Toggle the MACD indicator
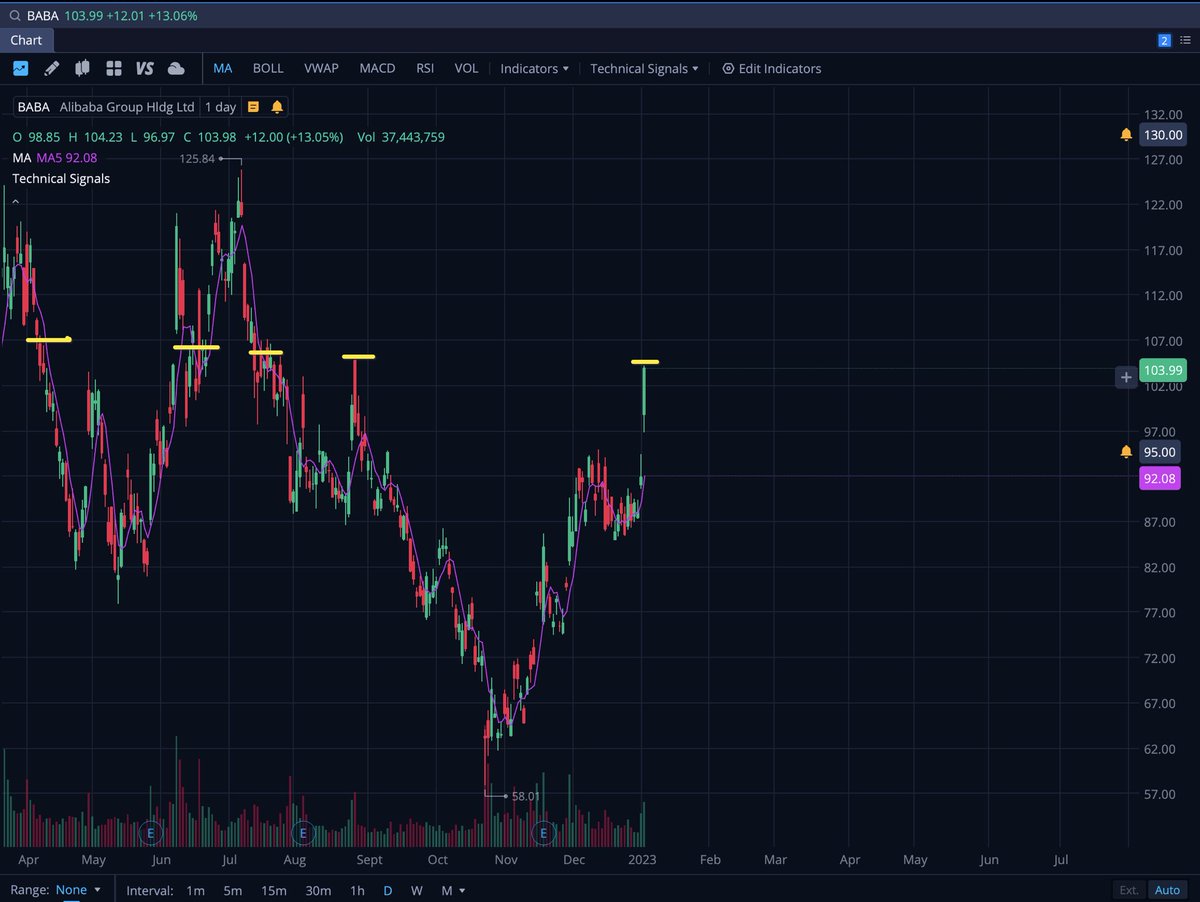The height and width of the screenshot is (902, 1200). pos(377,68)
